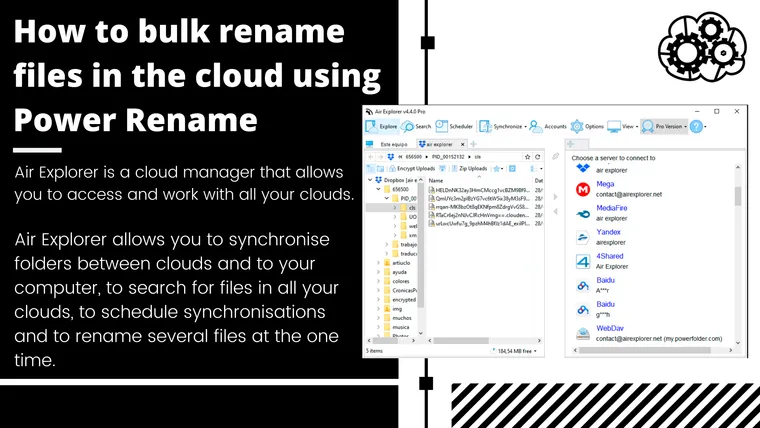Add a new tab in the left pane
Viewport: 760px width, 428px height.
click(474, 144)
